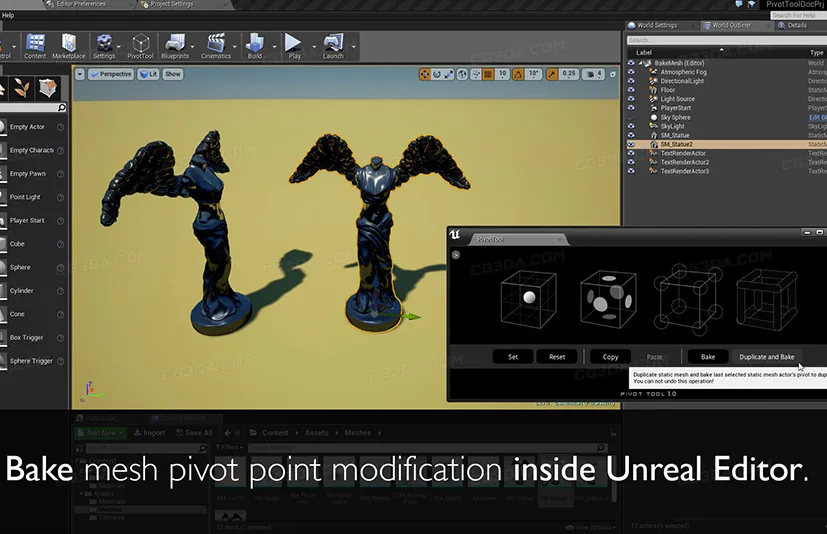Open the viewport Show menu
The height and width of the screenshot is (534, 827).
[x=172, y=74]
